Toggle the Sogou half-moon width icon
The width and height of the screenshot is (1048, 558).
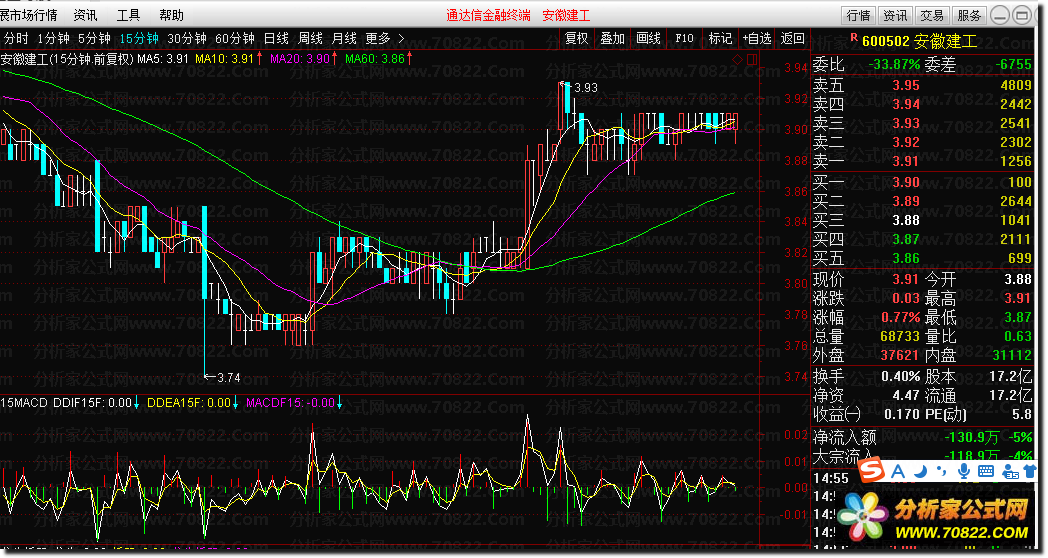pyautogui.click(x=921, y=472)
